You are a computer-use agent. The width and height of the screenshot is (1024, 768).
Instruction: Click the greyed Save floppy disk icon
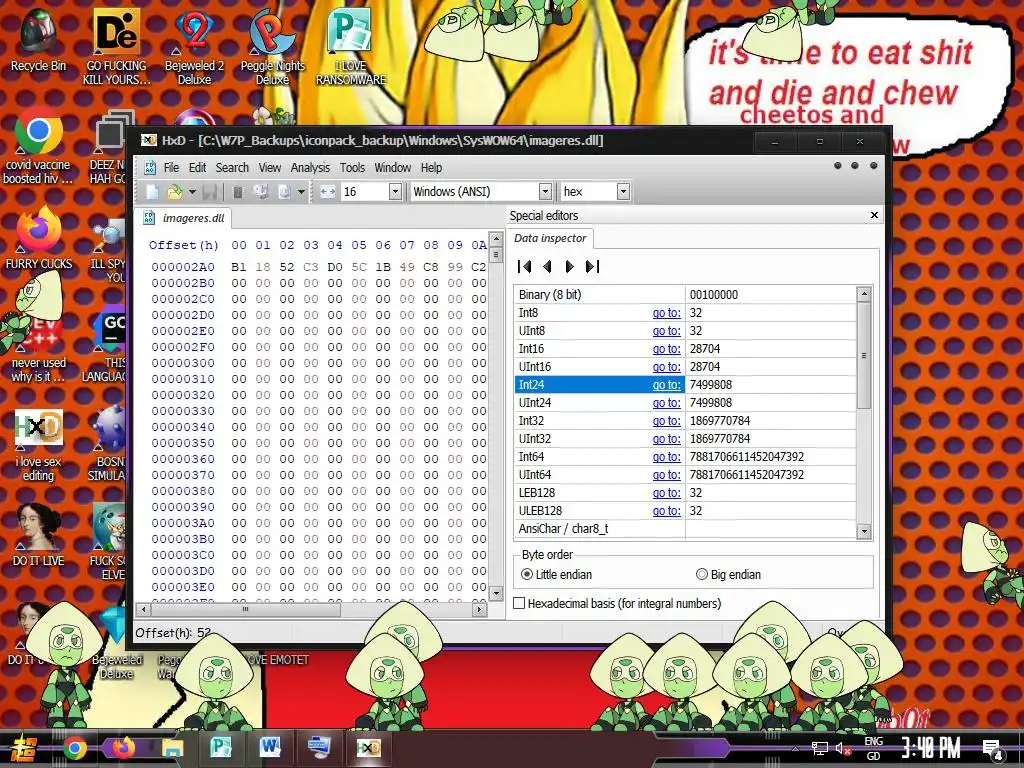(x=210, y=192)
